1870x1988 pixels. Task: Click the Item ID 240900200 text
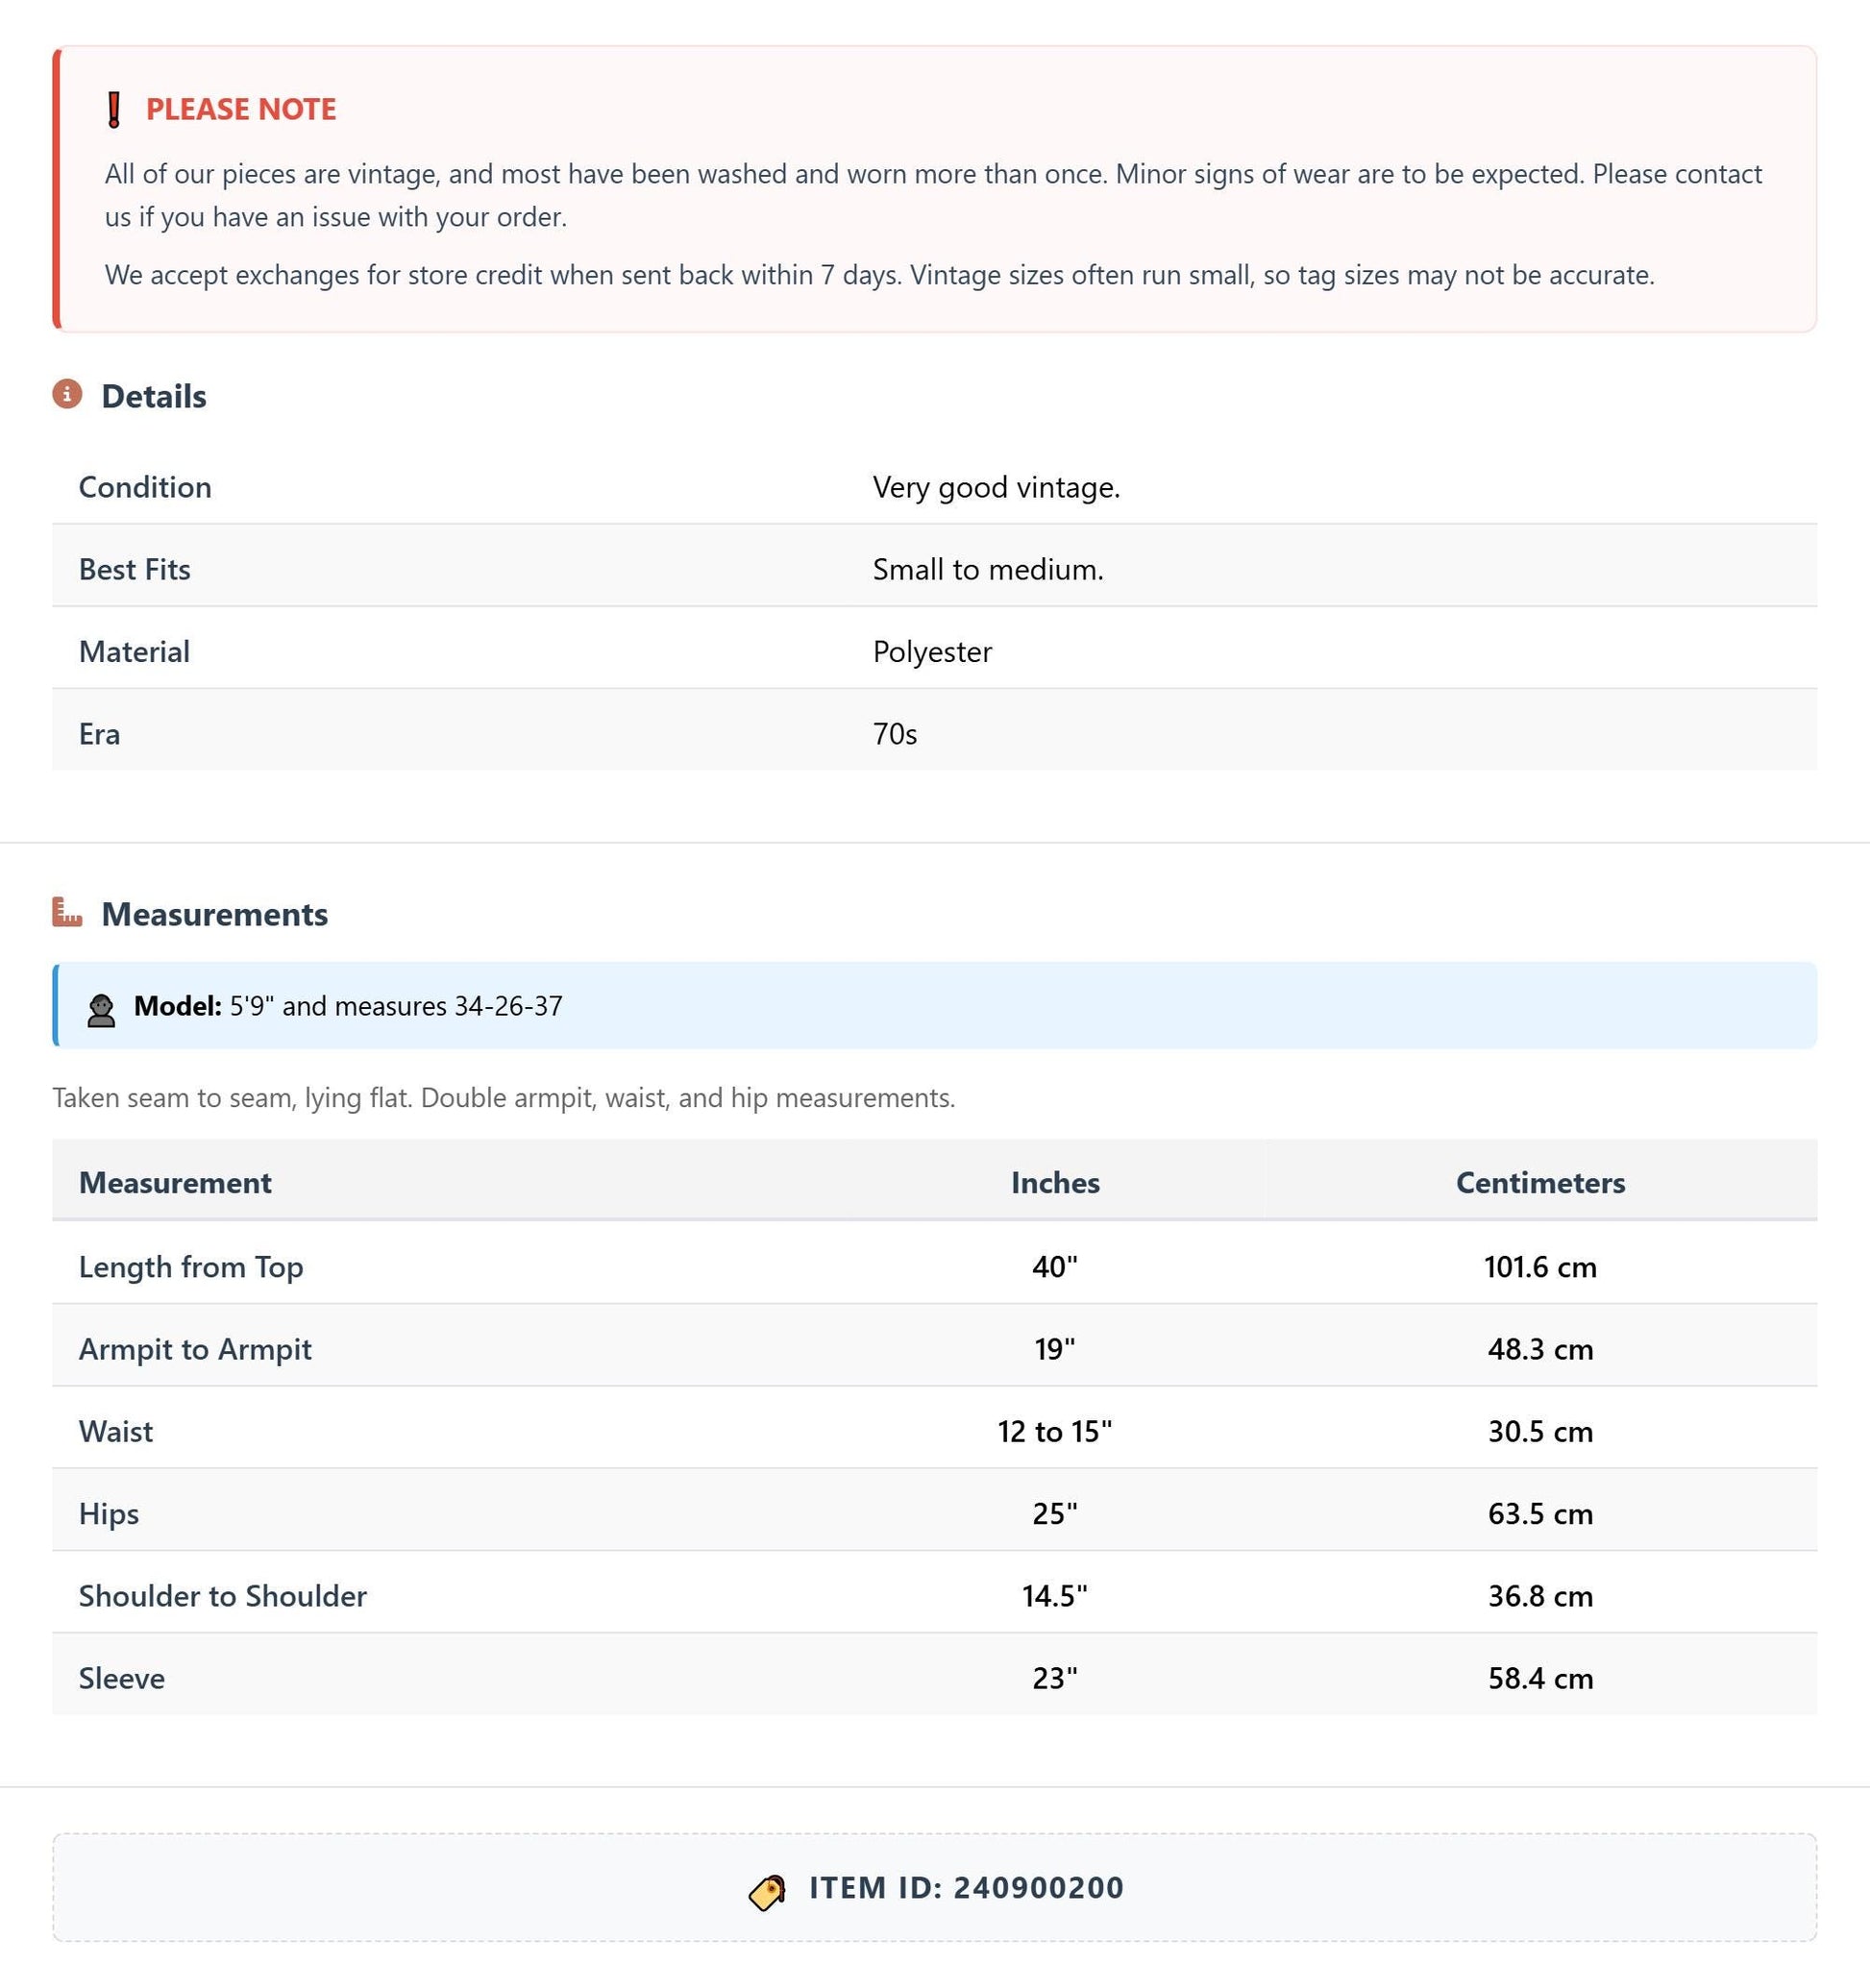pyautogui.click(x=967, y=1887)
